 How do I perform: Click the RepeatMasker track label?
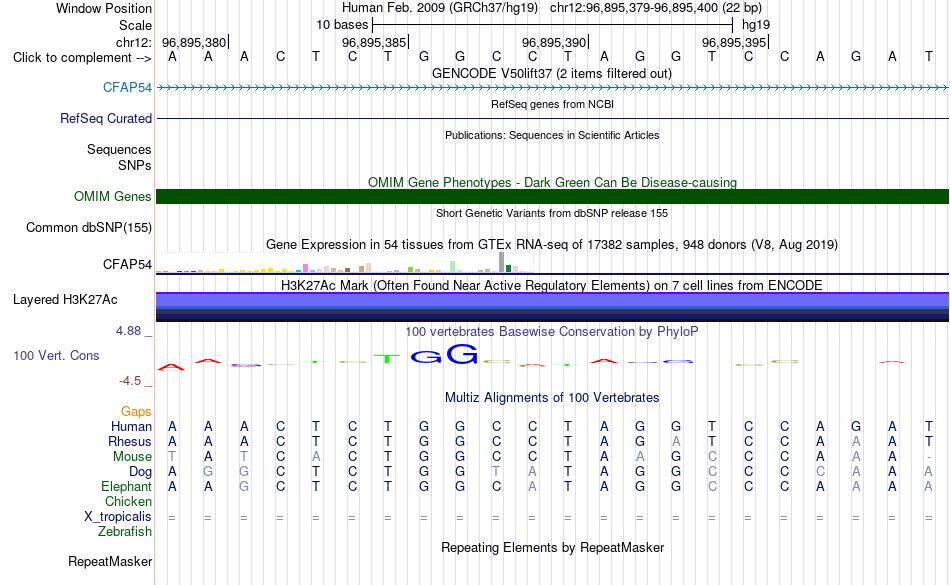pyautogui.click(x=110, y=561)
